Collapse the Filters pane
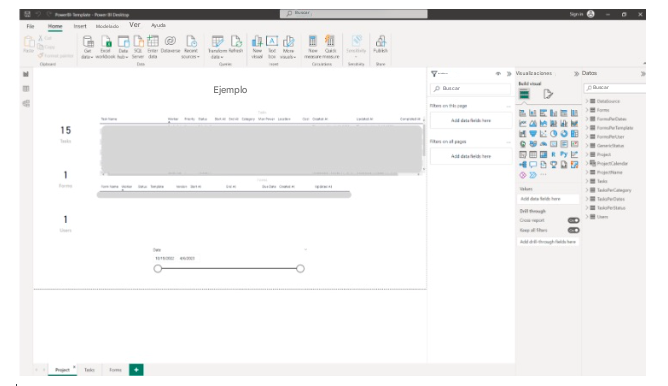Image resolution: width=668 pixels, height=386 pixels. (509, 74)
